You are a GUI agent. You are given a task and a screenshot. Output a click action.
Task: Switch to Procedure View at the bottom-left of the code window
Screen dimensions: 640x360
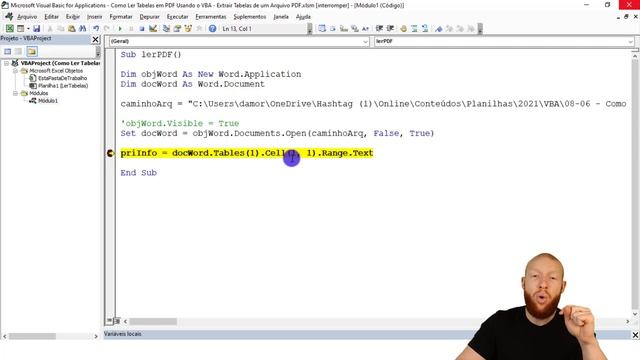click(109, 321)
